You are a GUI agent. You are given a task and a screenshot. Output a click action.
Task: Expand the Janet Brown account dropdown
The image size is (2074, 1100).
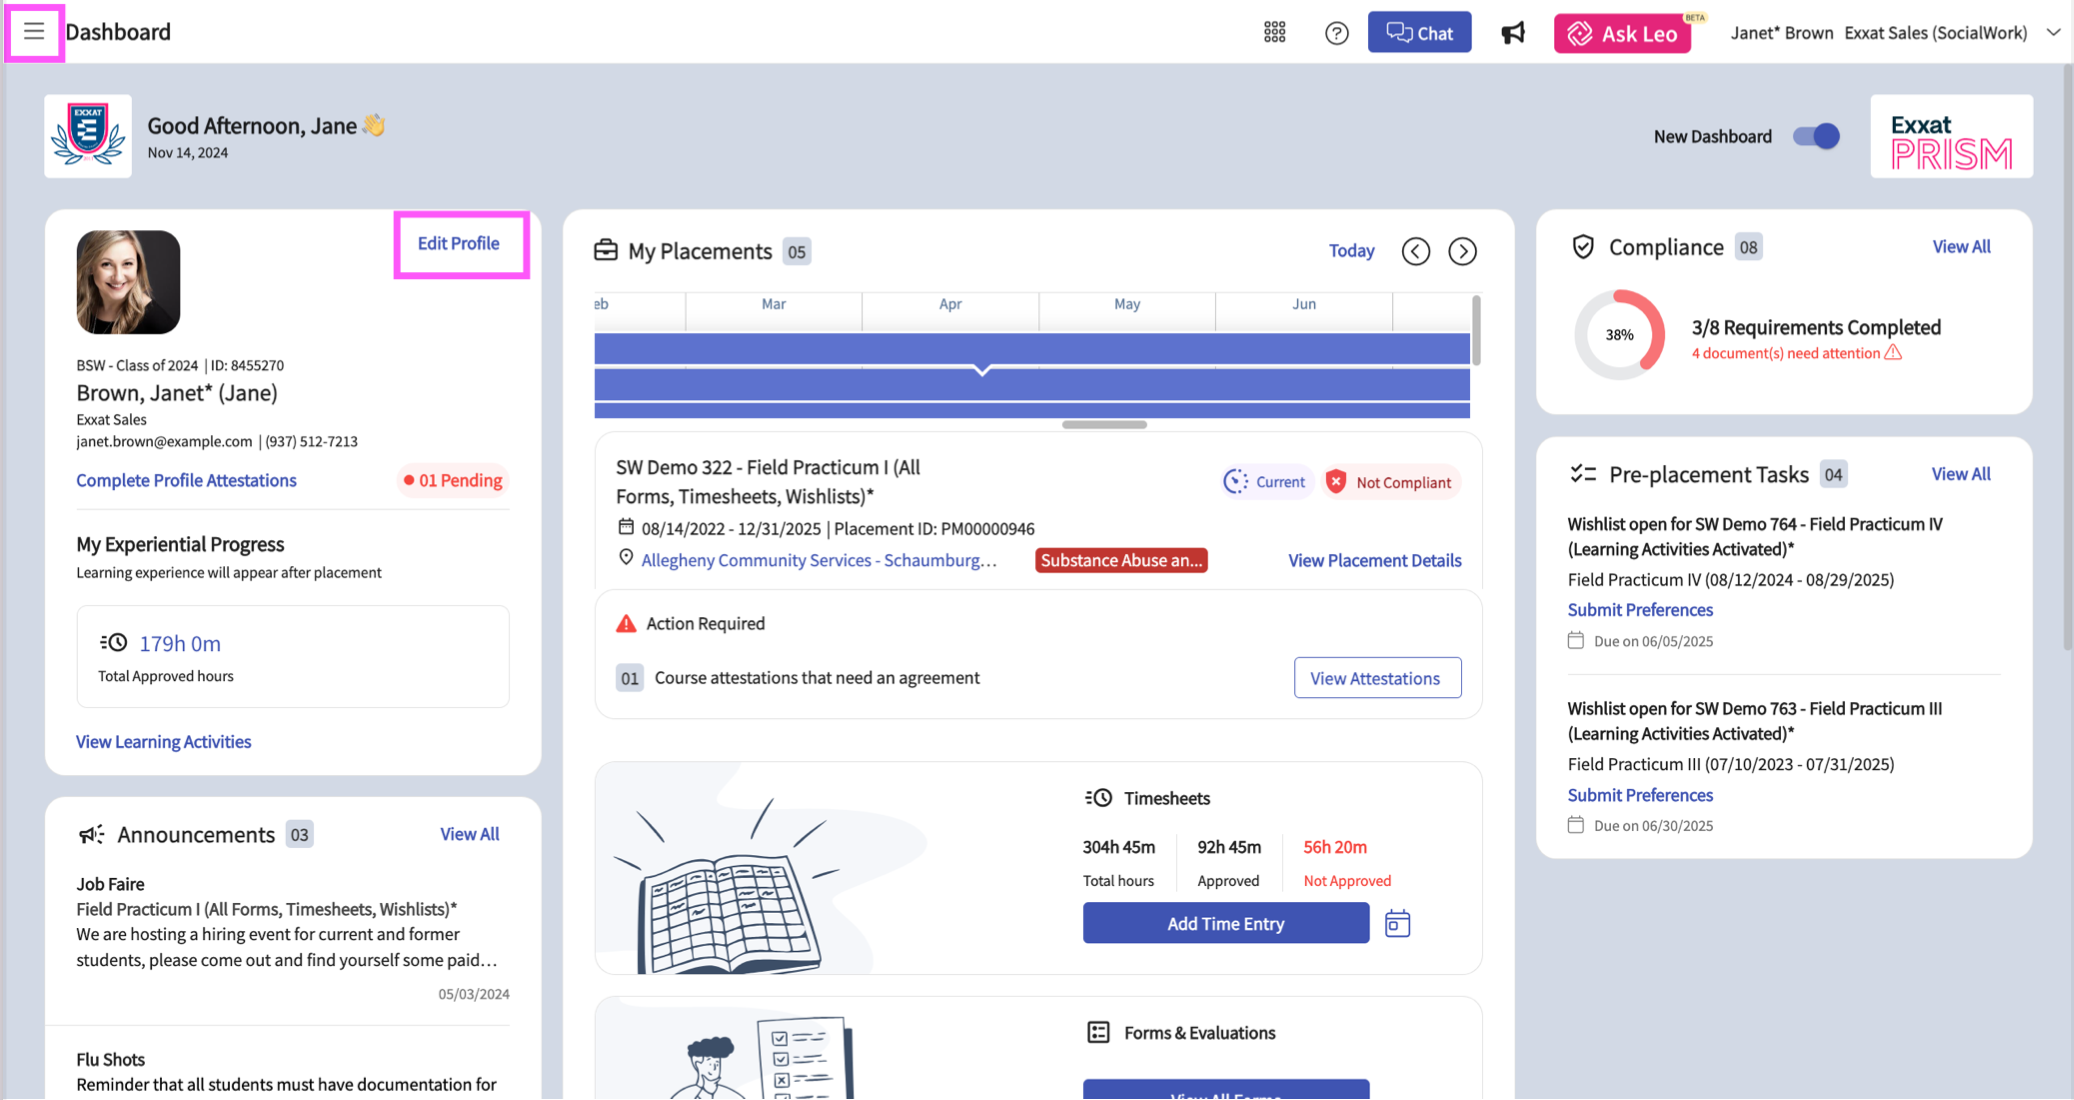(2052, 33)
